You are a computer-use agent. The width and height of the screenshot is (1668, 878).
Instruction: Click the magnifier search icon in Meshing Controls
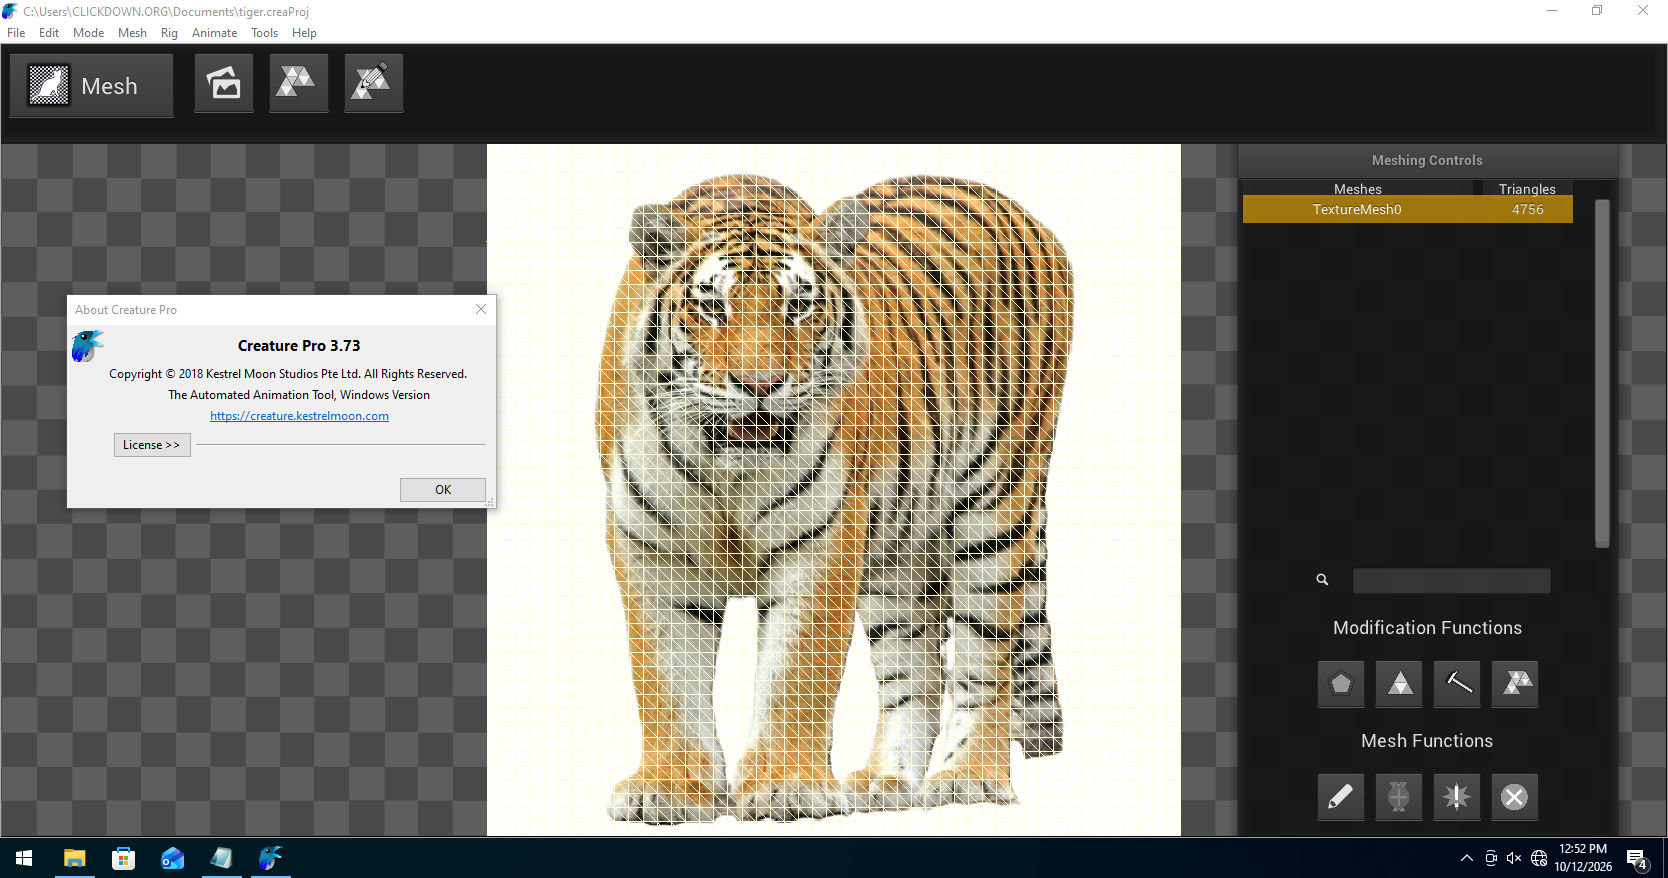coord(1322,580)
